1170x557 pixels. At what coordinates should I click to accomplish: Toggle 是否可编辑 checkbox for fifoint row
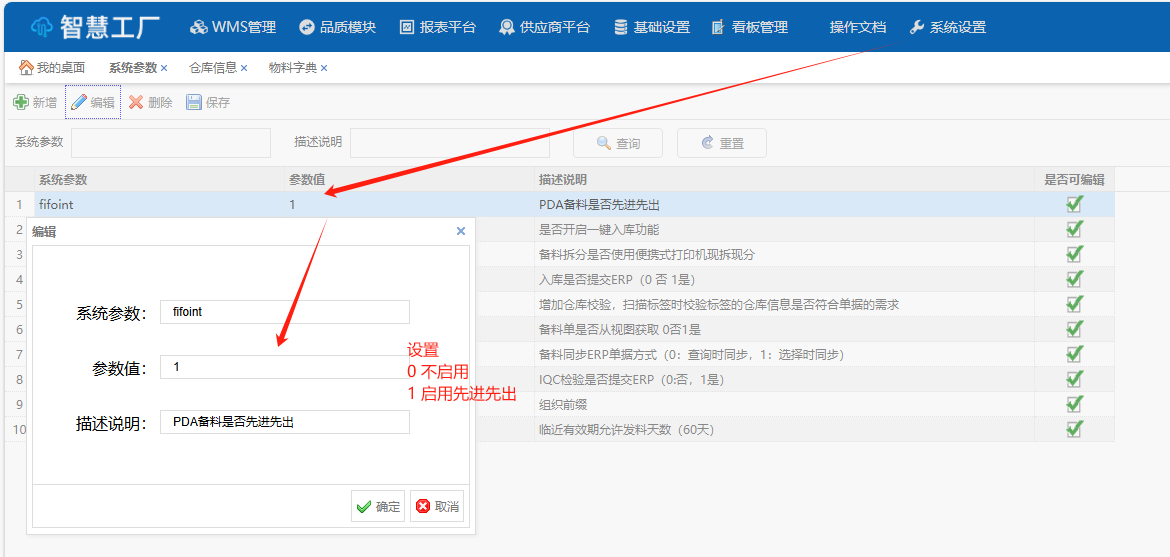point(1074,204)
